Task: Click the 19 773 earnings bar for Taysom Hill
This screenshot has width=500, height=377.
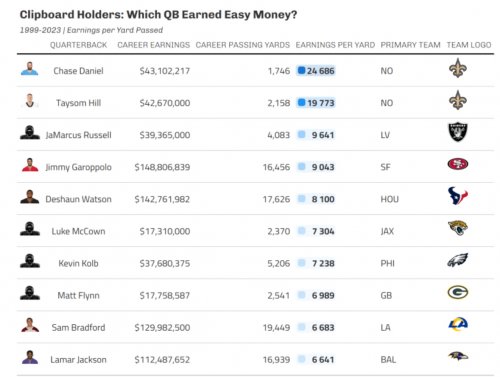Action: pos(316,103)
